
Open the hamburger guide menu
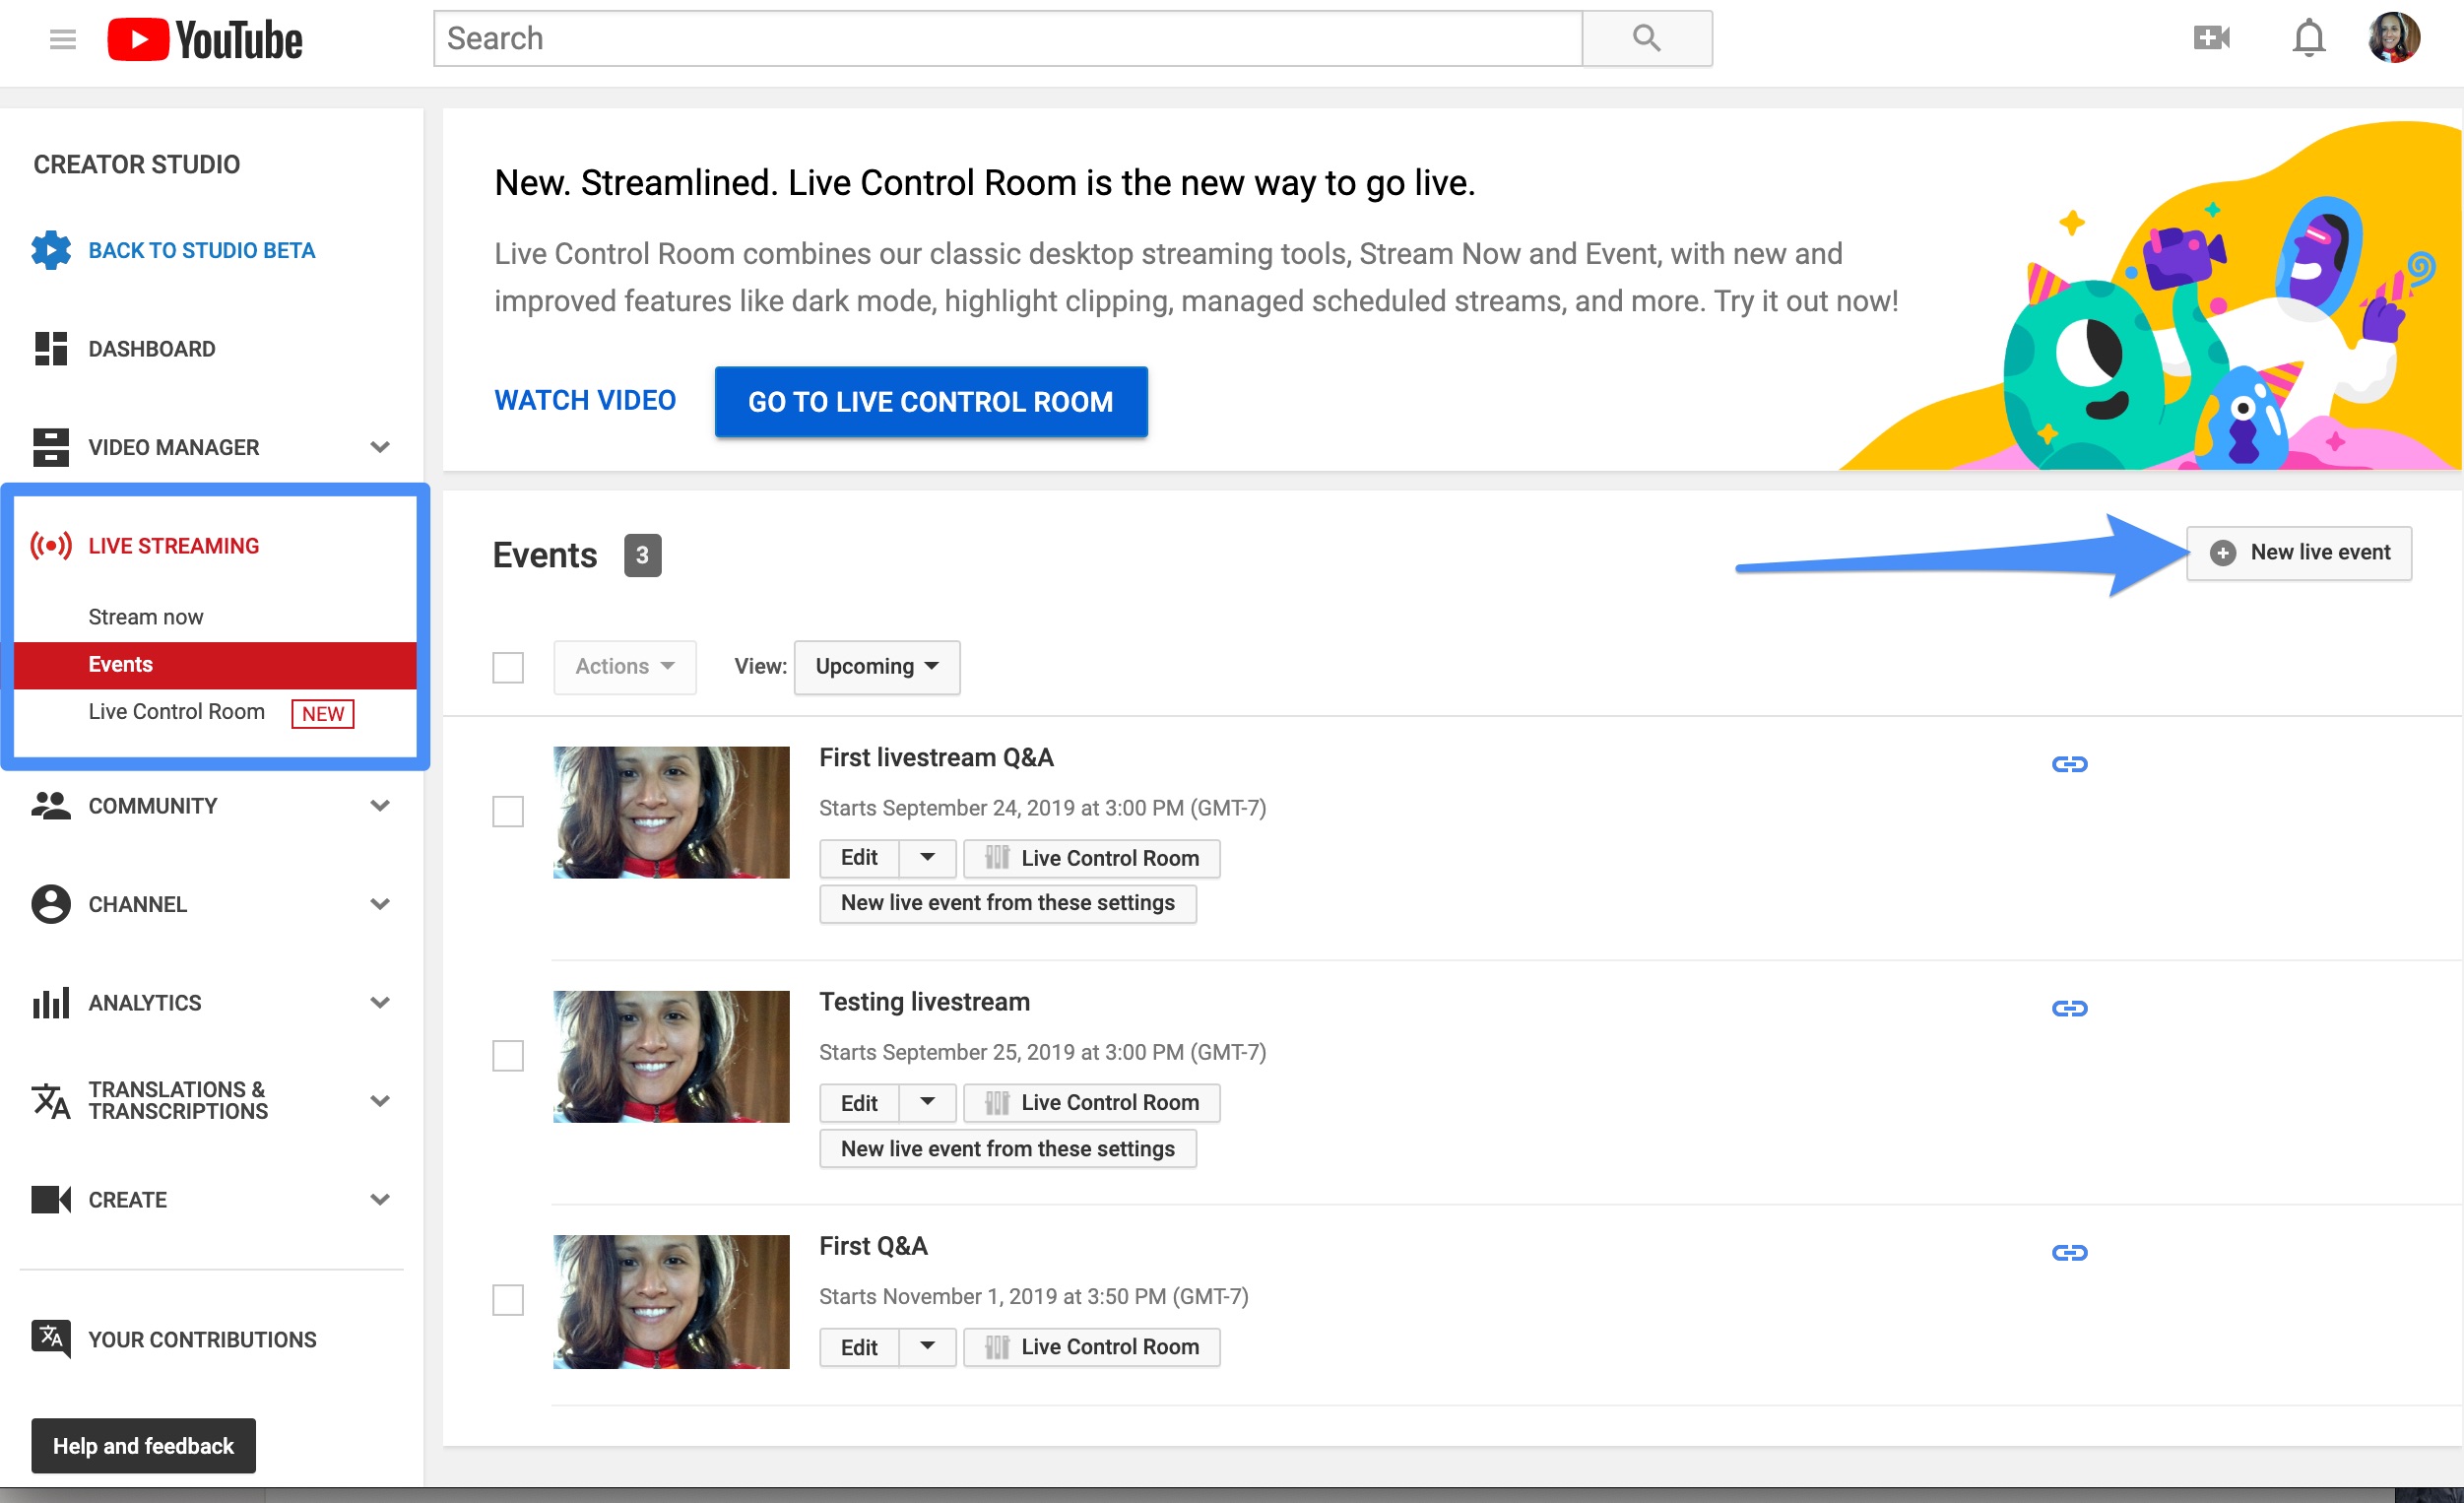coord(63,39)
